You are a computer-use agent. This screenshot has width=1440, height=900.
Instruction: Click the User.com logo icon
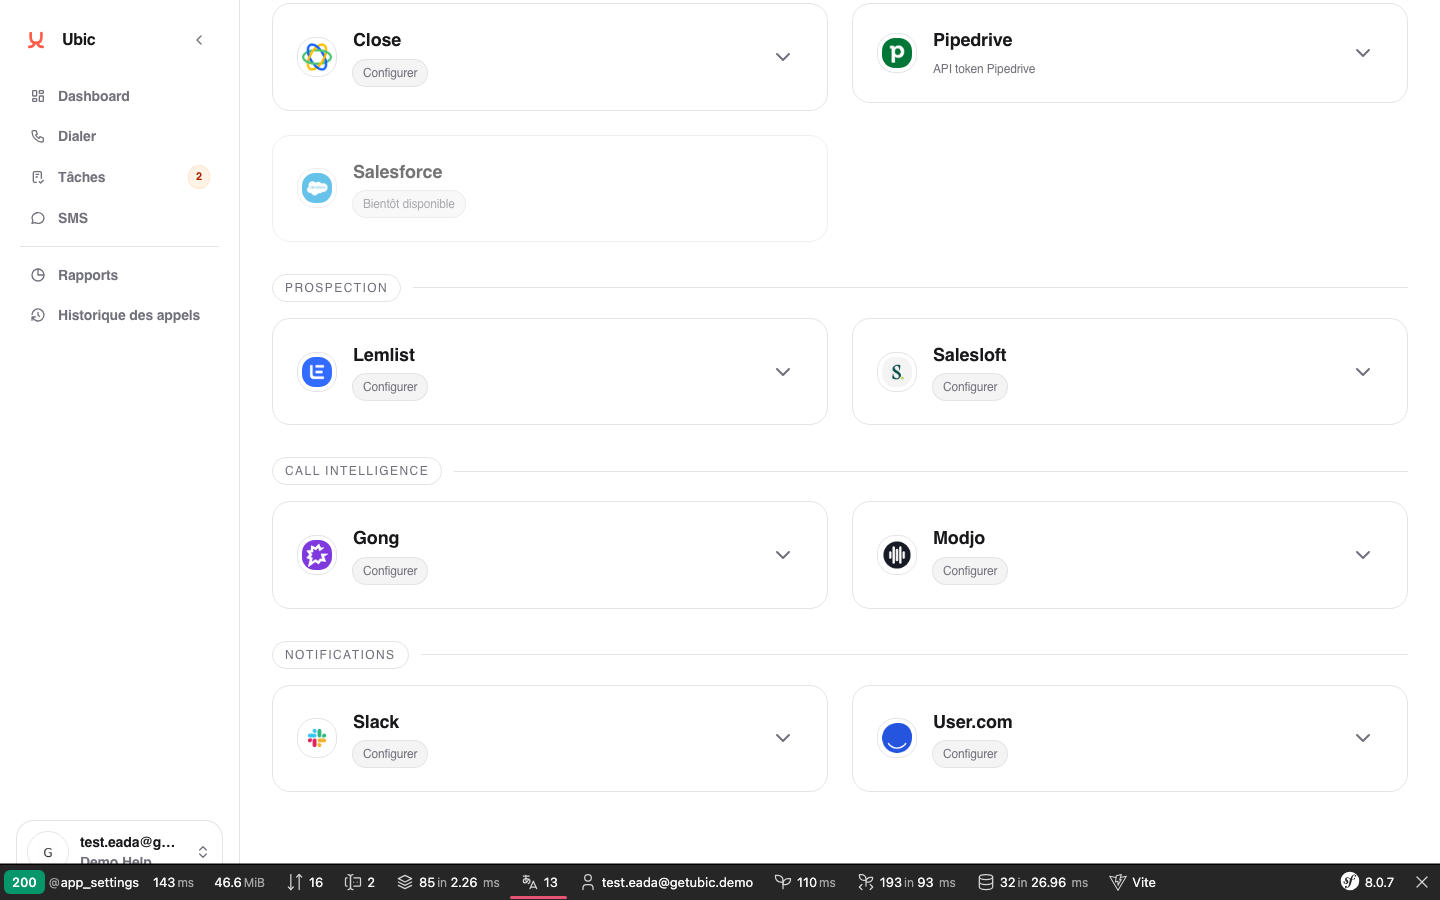[x=897, y=738]
